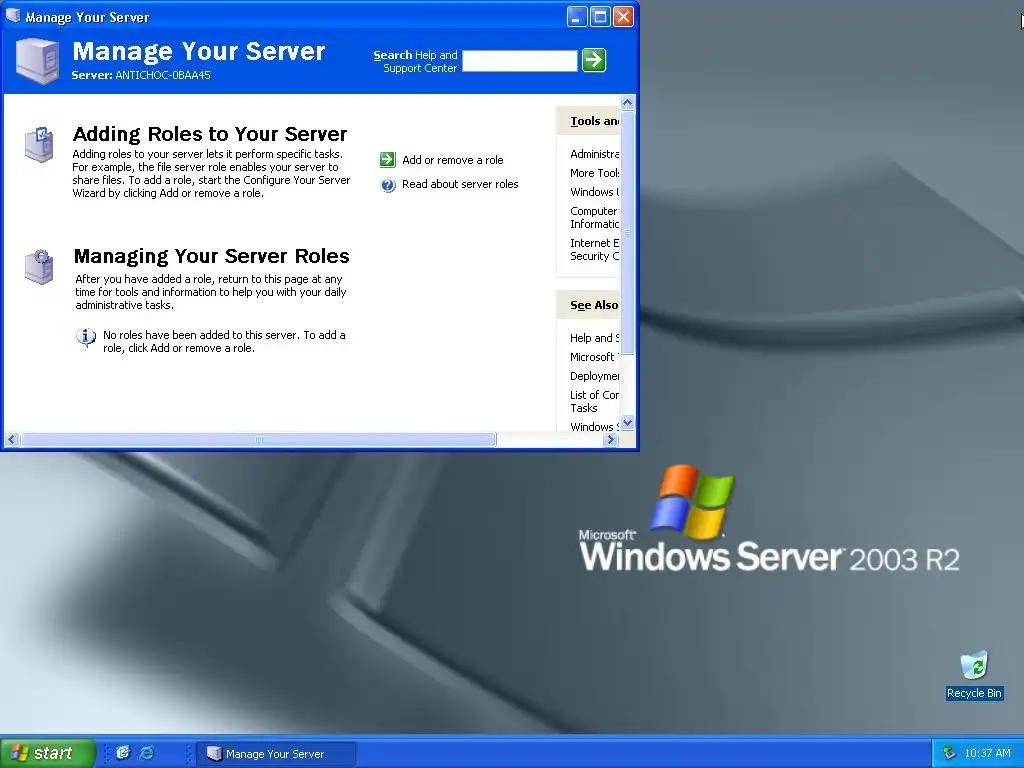
Task: Click the horizontal scrollbar thumb
Action: 258,440
